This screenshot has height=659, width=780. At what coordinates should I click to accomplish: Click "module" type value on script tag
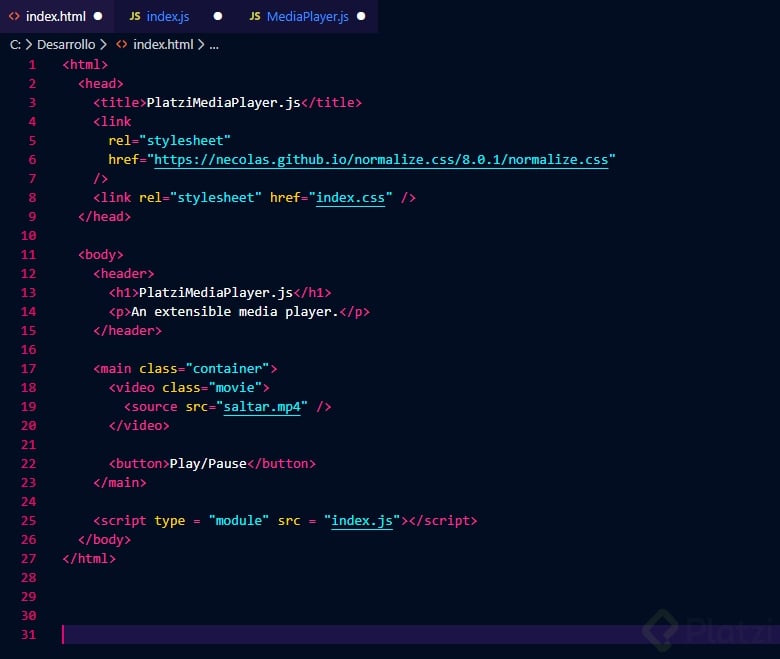pyautogui.click(x=239, y=521)
